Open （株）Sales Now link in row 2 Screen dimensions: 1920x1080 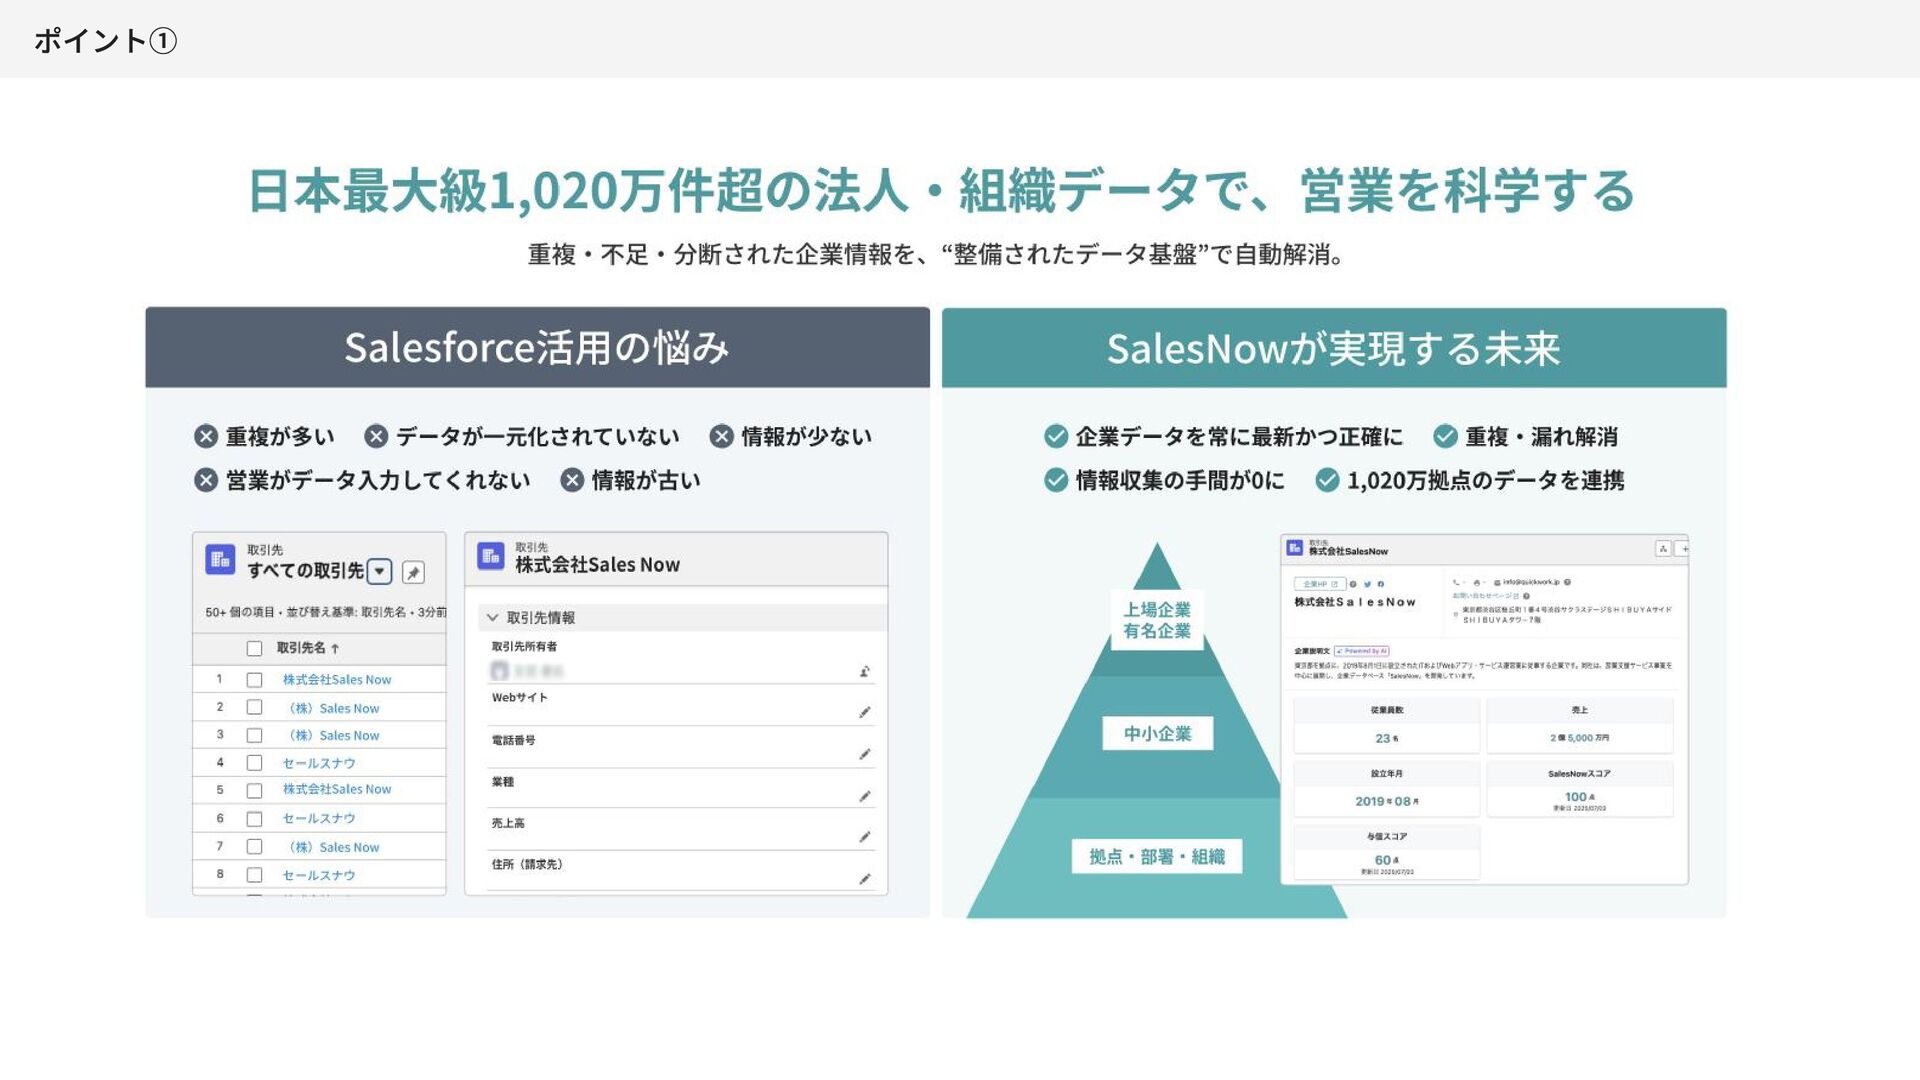click(x=333, y=708)
